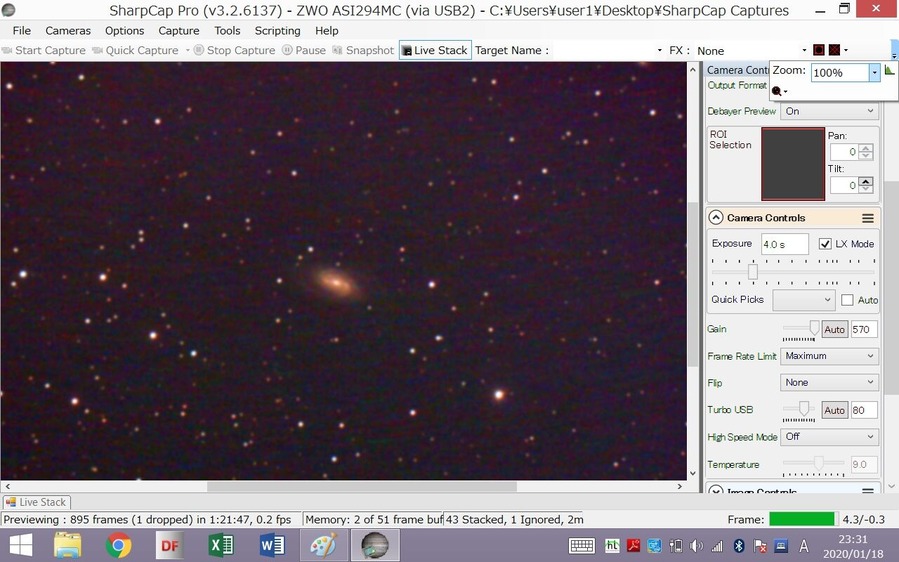899x562 pixels.
Task: Click the Exposure slider handle
Action: (x=753, y=272)
